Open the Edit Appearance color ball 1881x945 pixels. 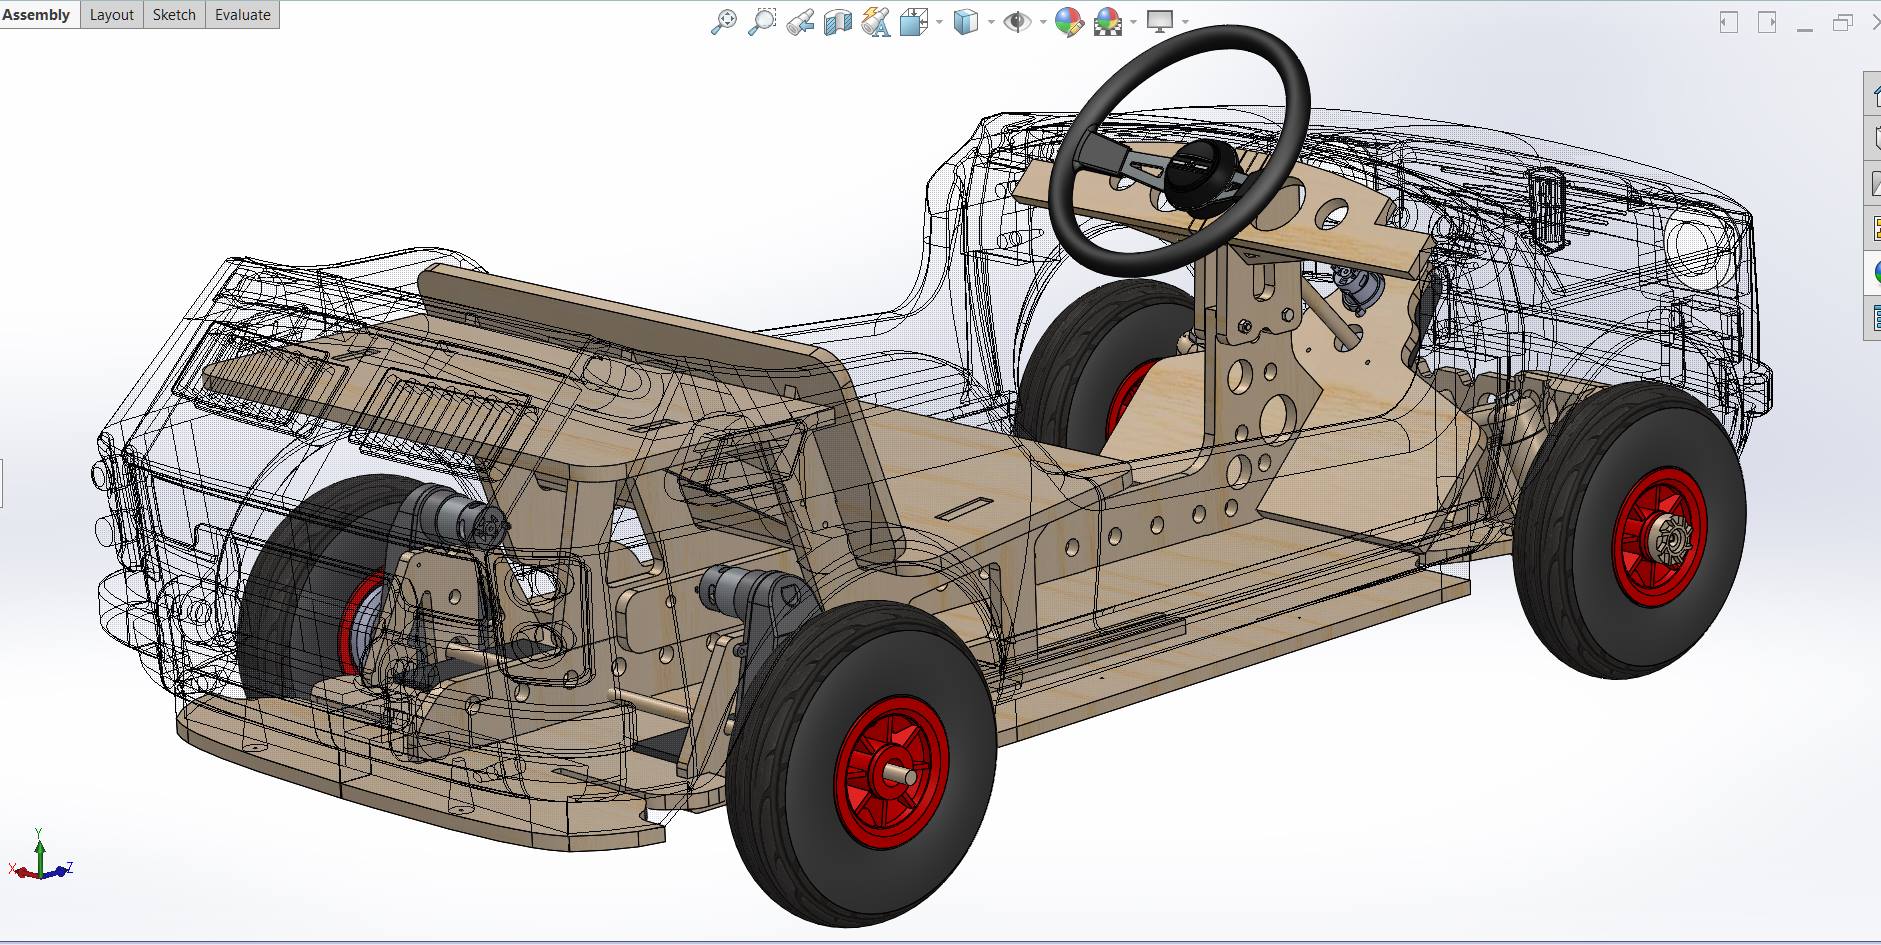click(1069, 22)
